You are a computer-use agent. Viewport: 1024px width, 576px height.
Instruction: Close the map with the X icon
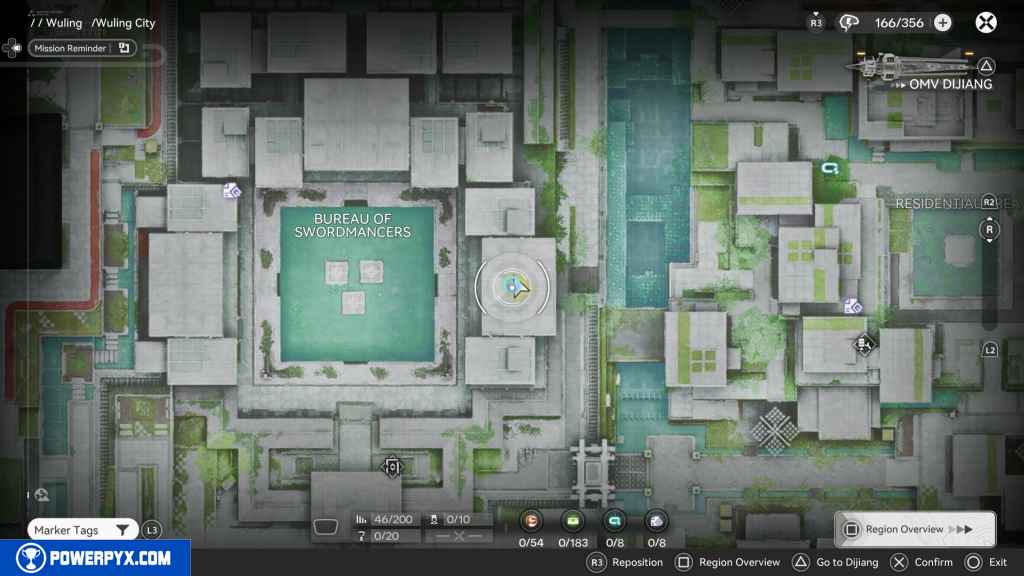pyautogui.click(x=986, y=22)
